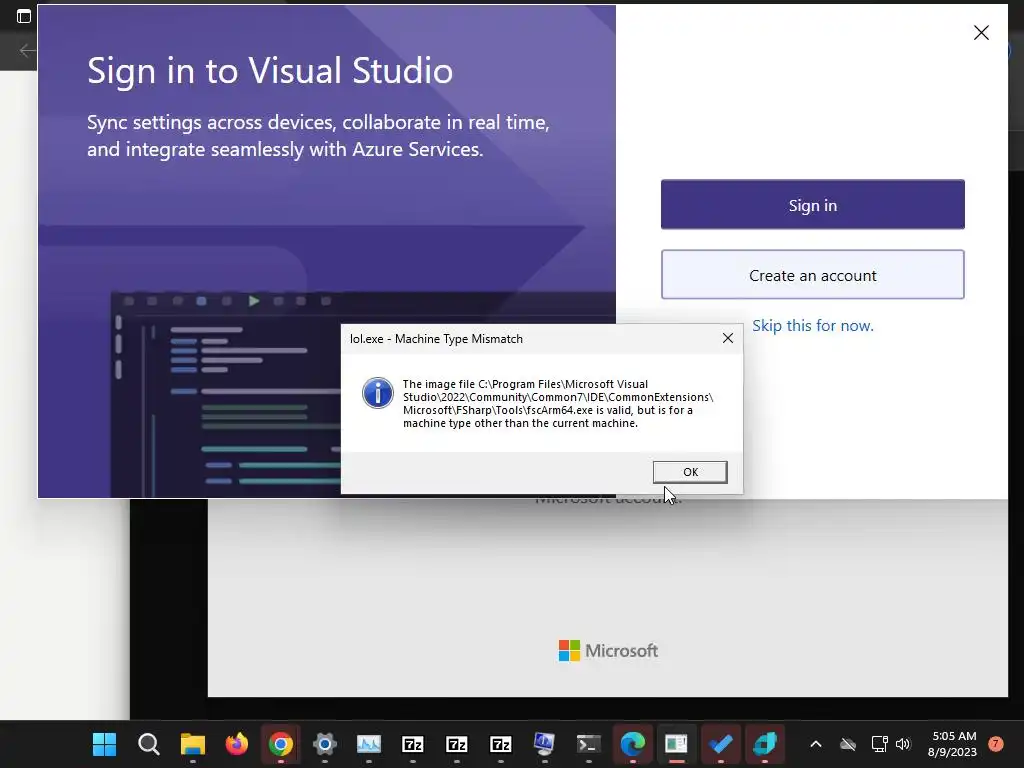Switch to Google Chrome in the taskbar
Screen dimensions: 1024x768
[x=281, y=743]
